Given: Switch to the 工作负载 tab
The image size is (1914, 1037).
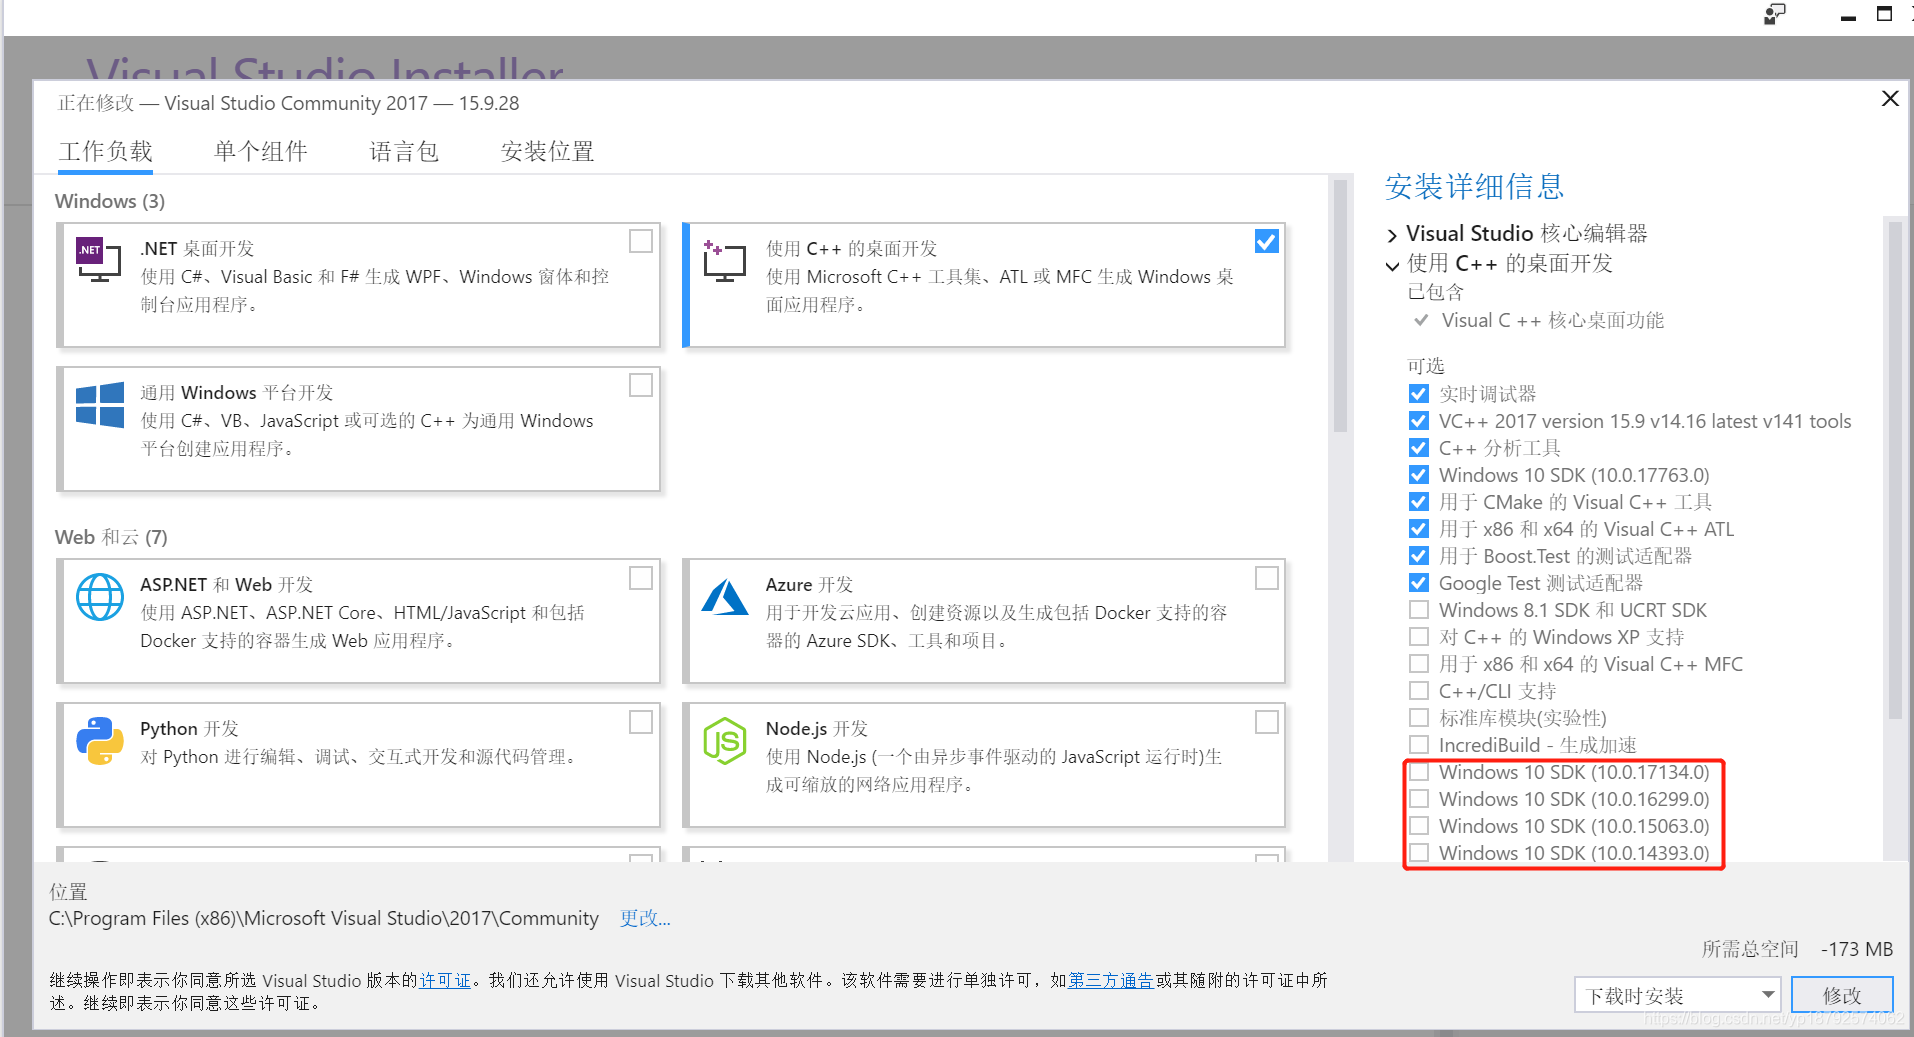Looking at the screenshot, I should click(105, 151).
